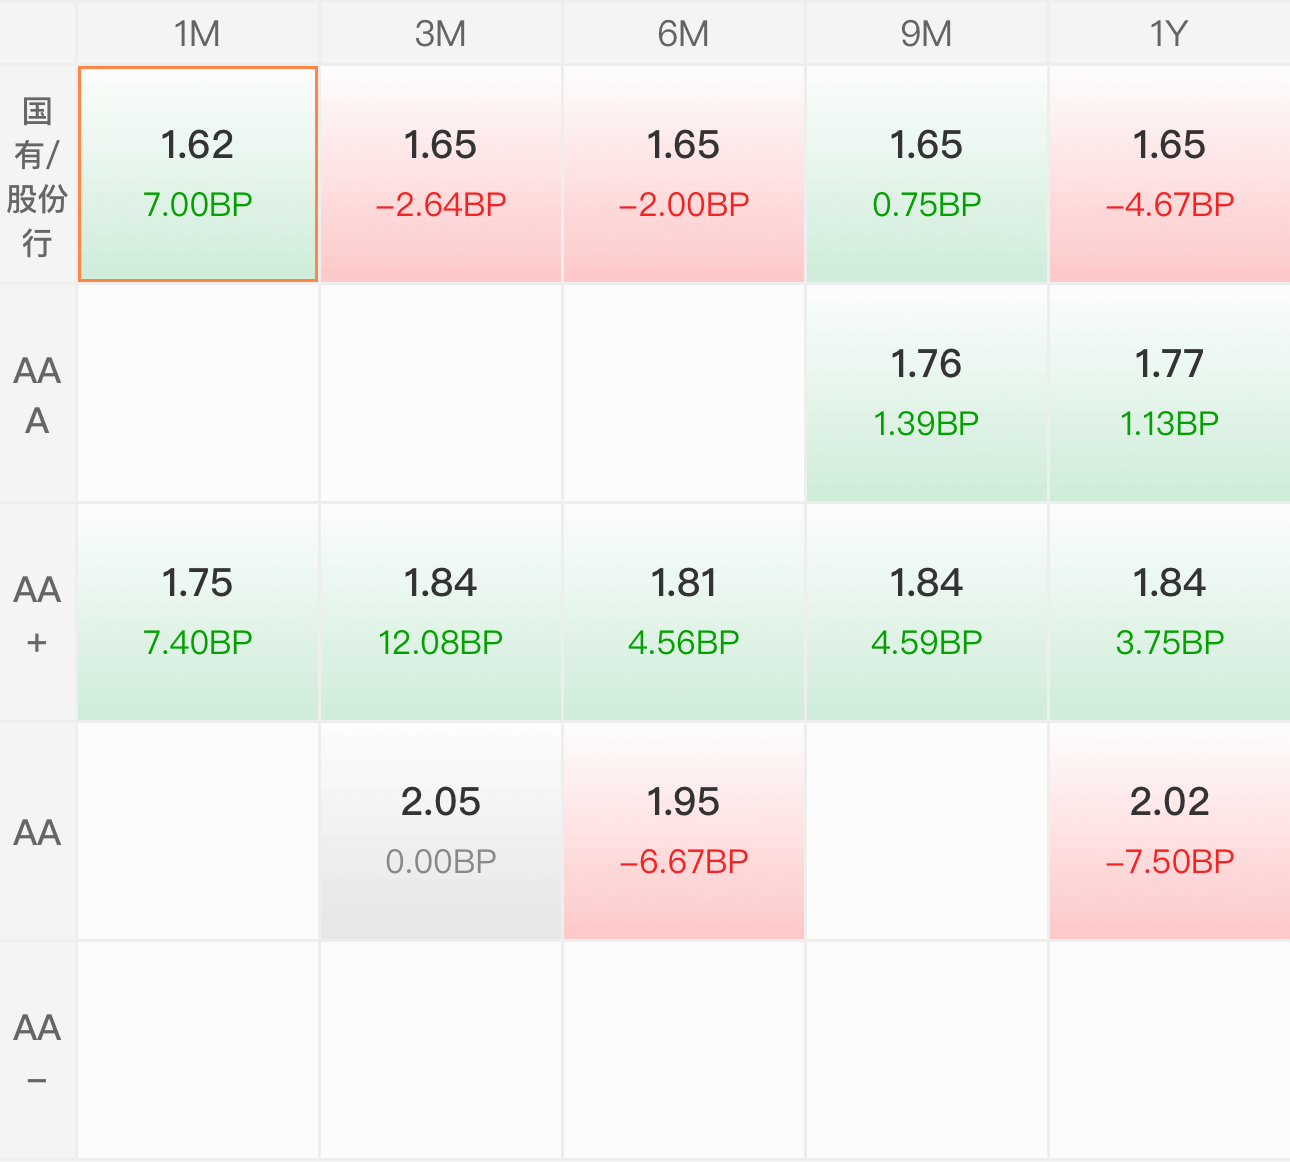Image resolution: width=1290 pixels, height=1162 pixels.
Task: Select the AAA row label
Action: pyautogui.click(x=38, y=394)
